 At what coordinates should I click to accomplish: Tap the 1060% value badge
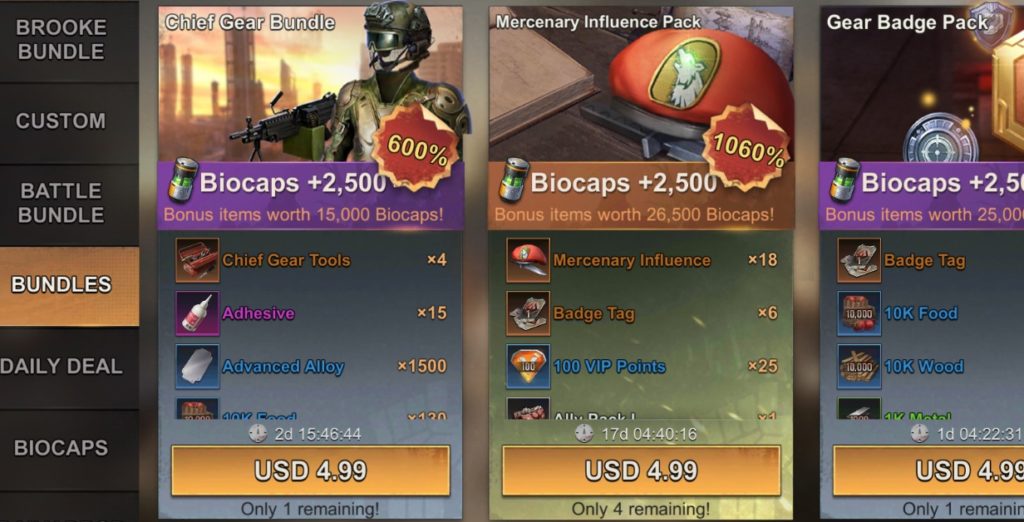[x=748, y=150]
